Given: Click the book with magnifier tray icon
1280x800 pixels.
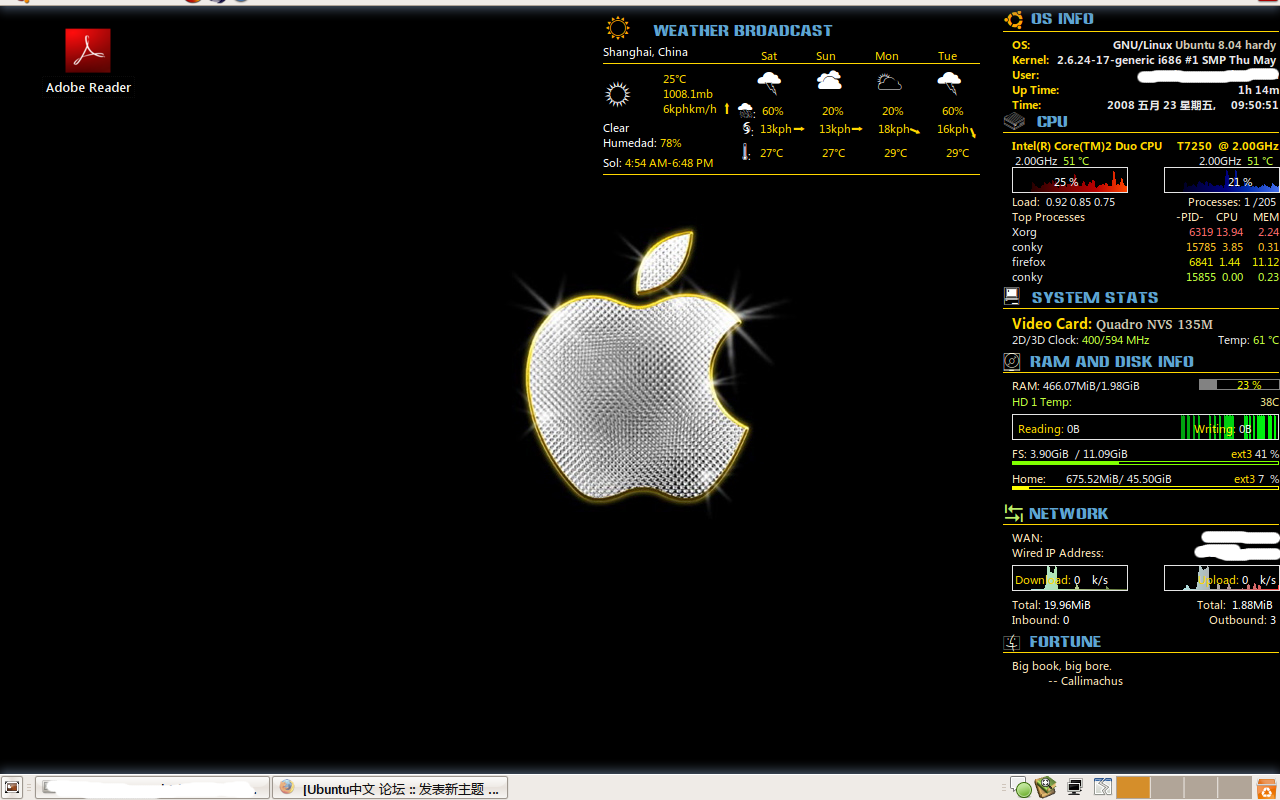Looking at the screenshot, I should 1046,788.
